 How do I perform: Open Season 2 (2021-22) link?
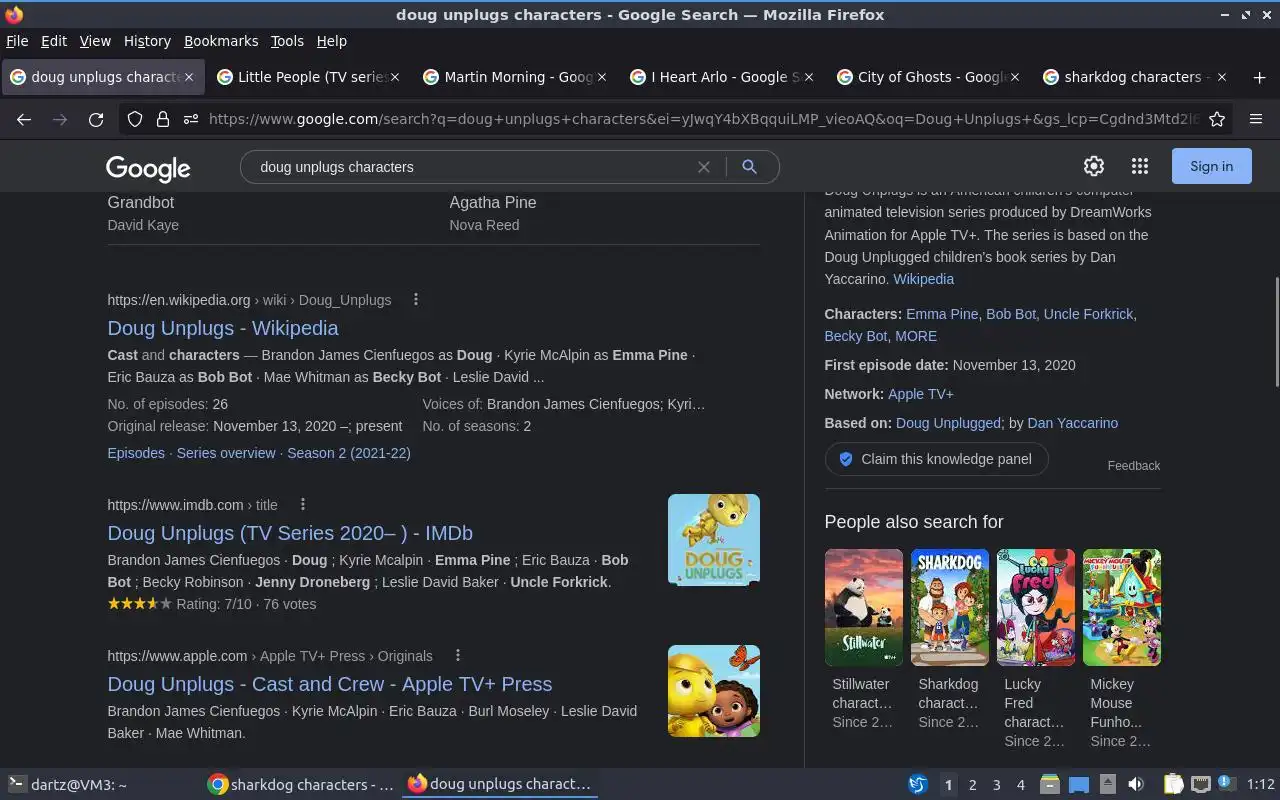[348, 453]
